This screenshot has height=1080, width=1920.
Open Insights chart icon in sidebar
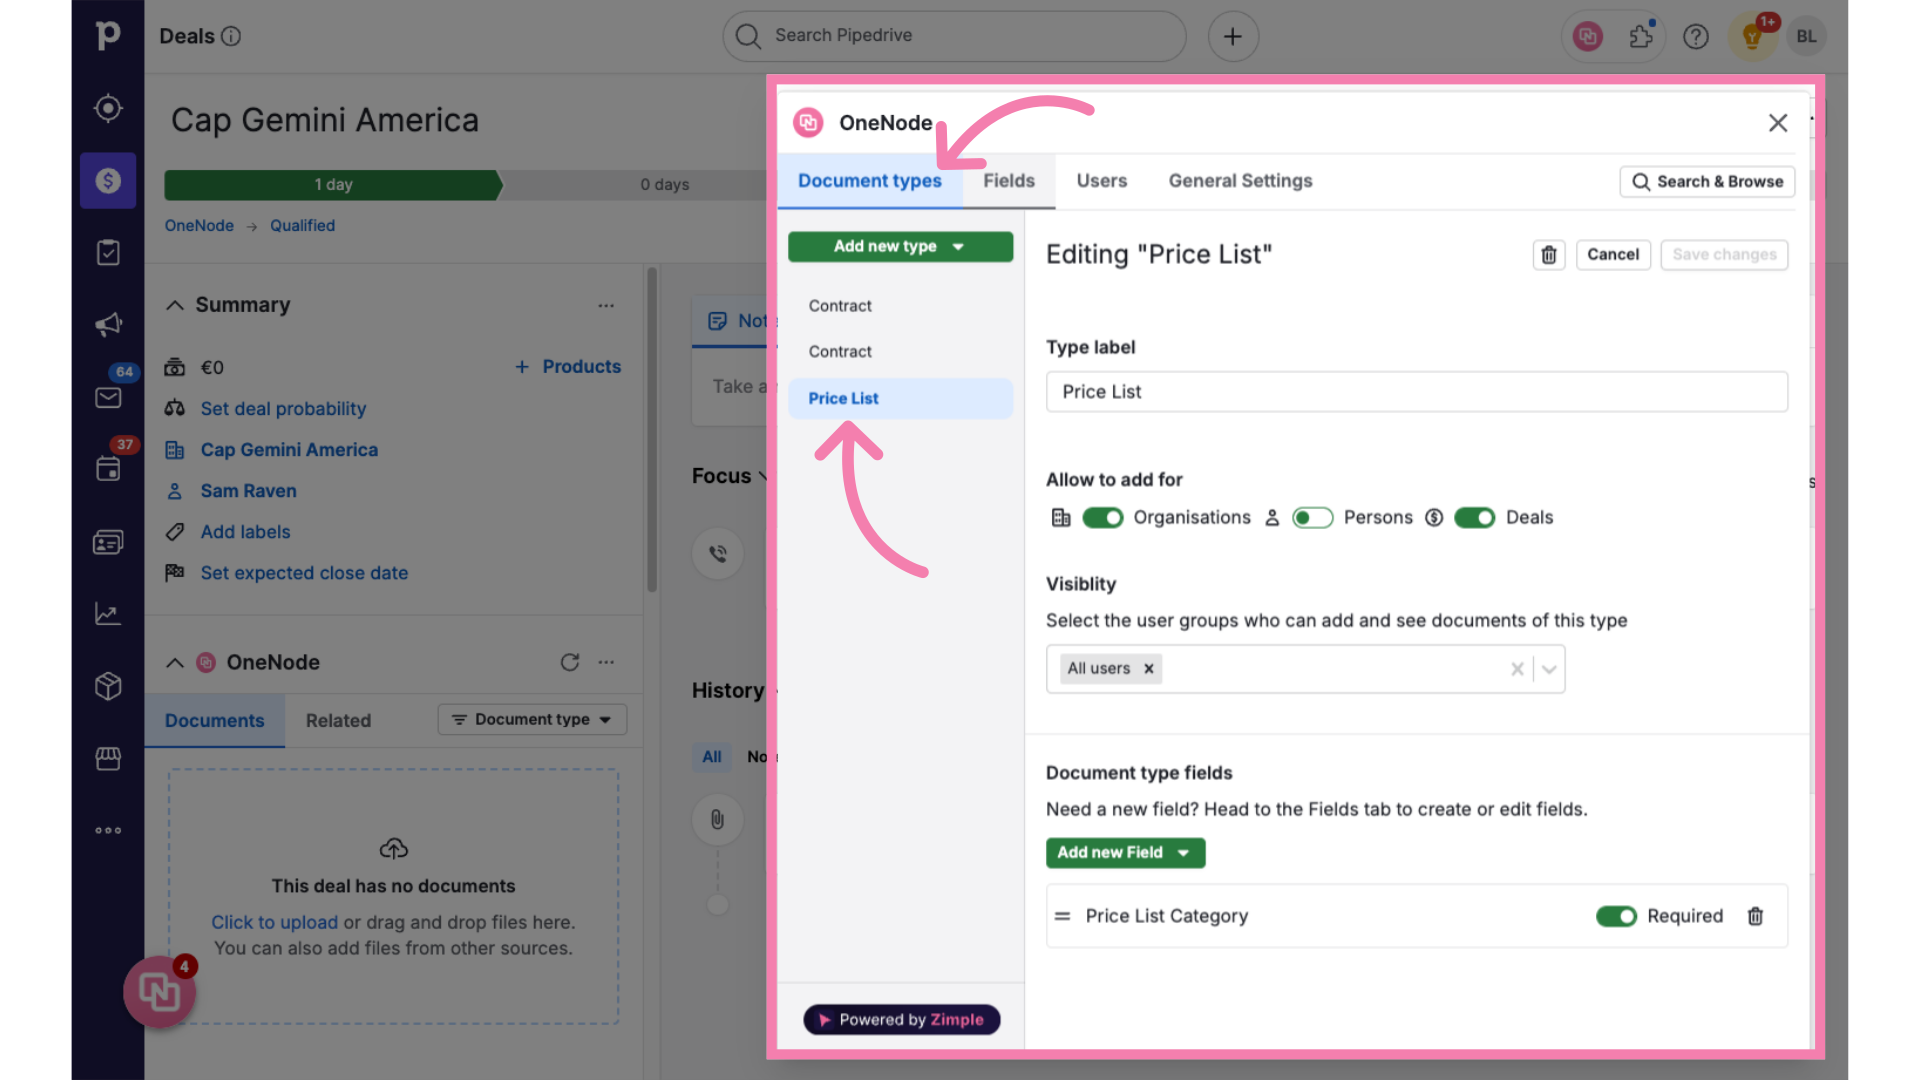[x=108, y=614]
